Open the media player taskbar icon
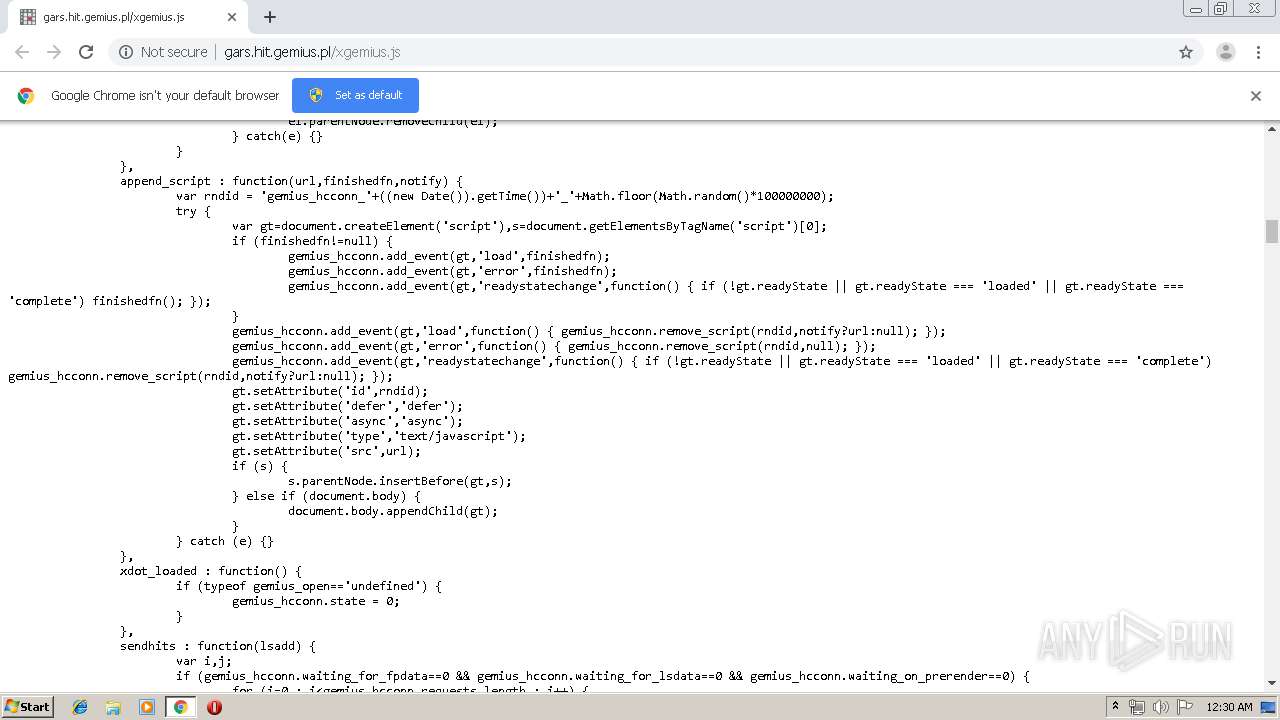The image size is (1280, 720). click(147, 707)
